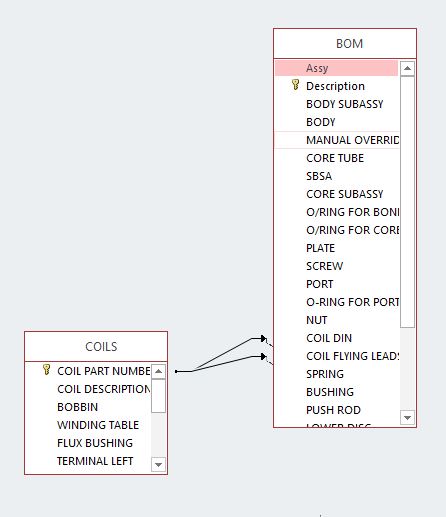Viewport: 446px width, 517px height.
Task: Click the COILS table title bar
Action: [96, 347]
